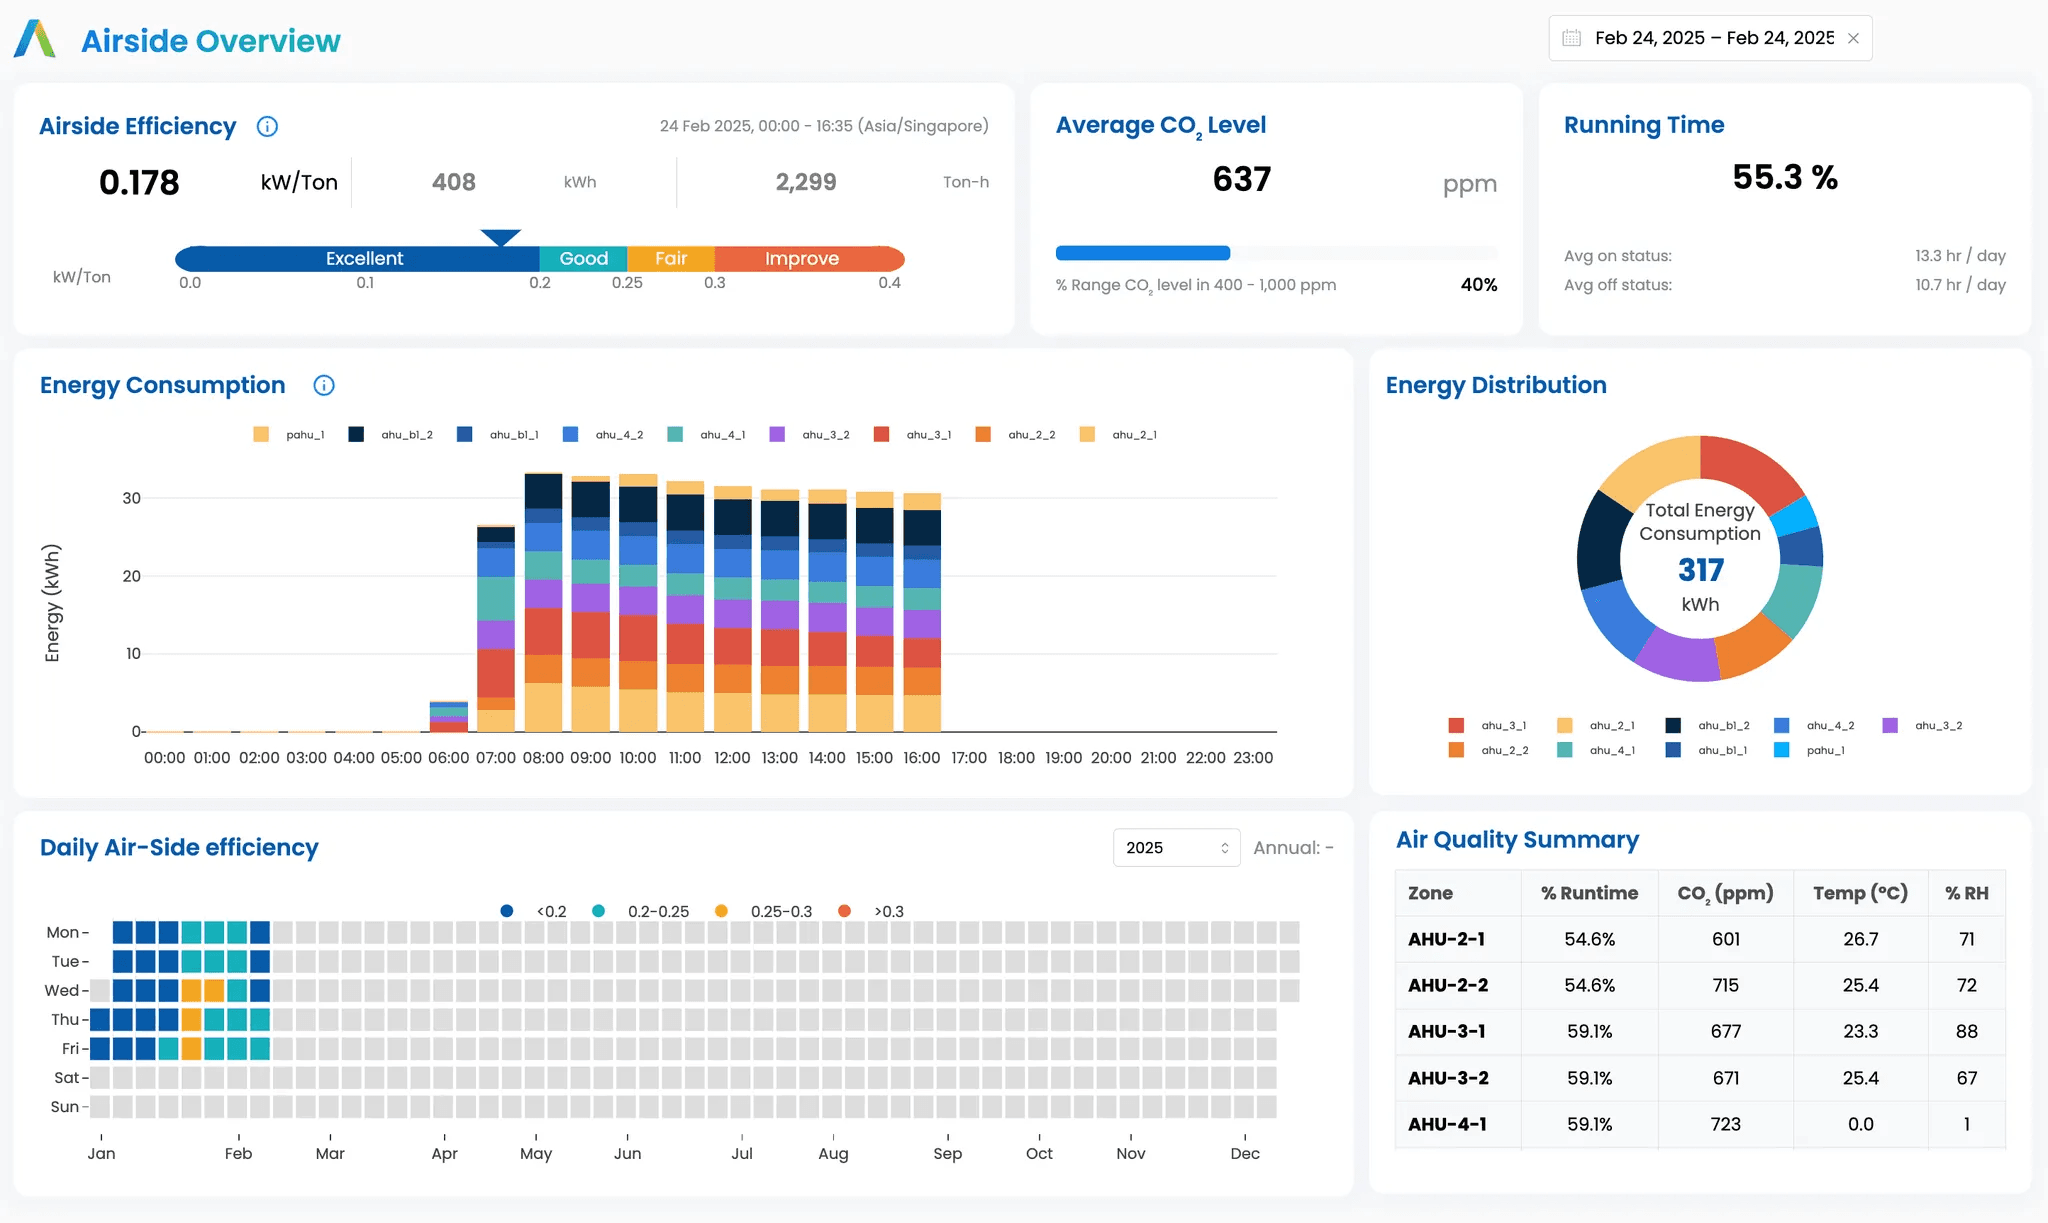The image size is (2048, 1223).
Task: Click the 08:00 stacked energy bar
Action: 543,602
